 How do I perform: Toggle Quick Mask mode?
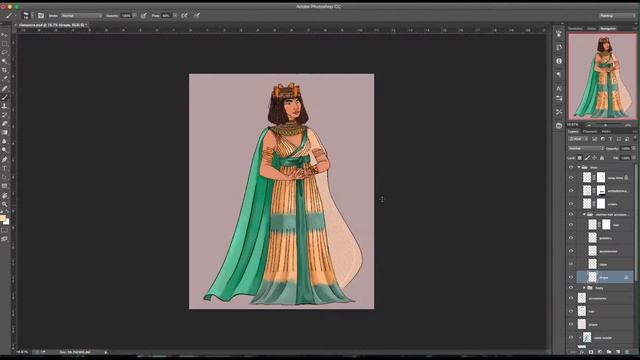tap(4, 231)
